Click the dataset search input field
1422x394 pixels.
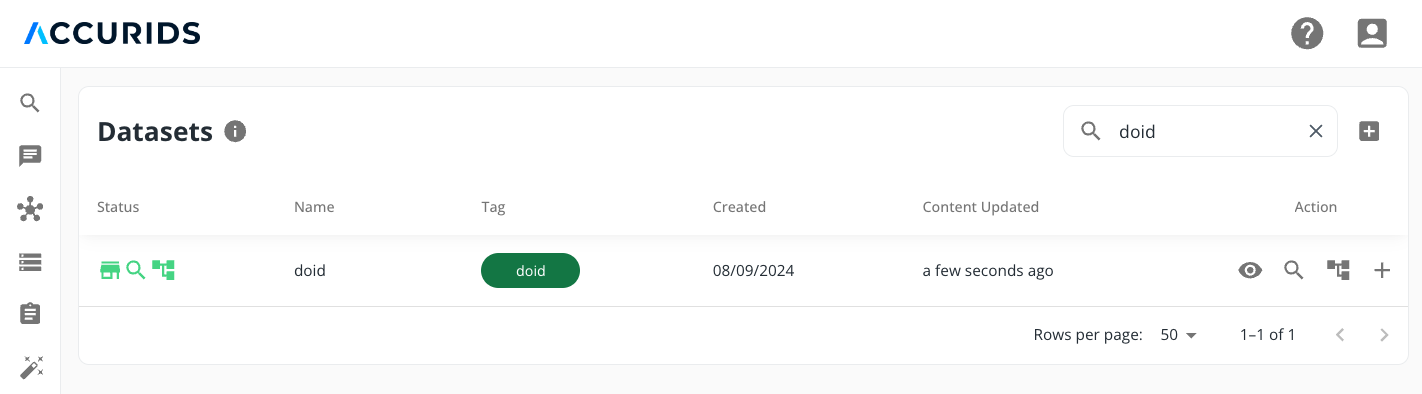click(1200, 131)
